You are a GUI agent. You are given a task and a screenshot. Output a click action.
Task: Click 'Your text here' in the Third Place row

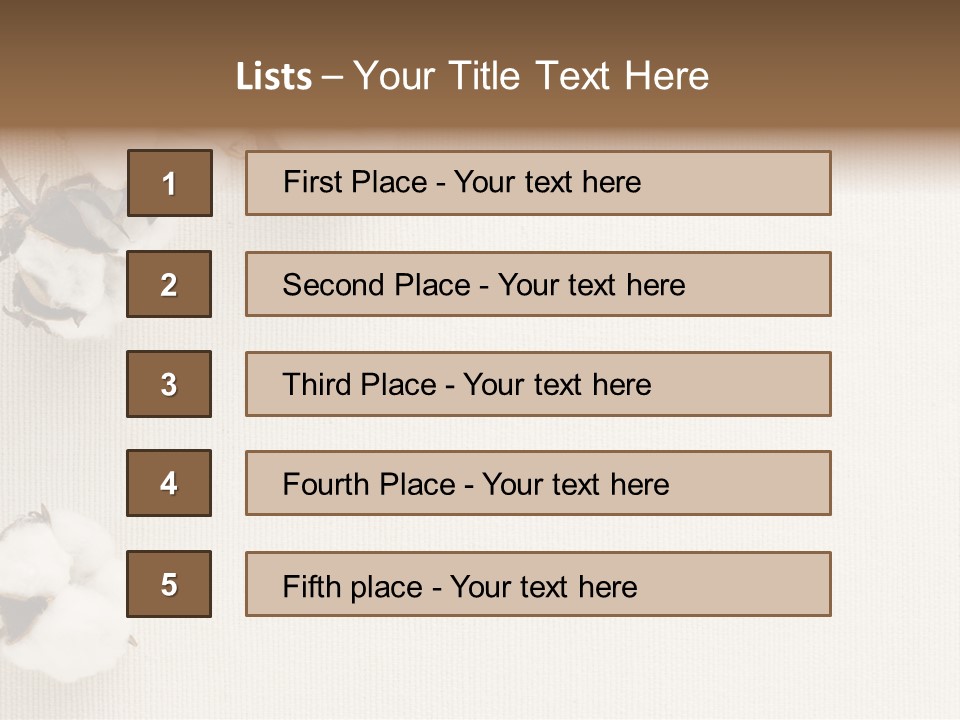coord(557,385)
